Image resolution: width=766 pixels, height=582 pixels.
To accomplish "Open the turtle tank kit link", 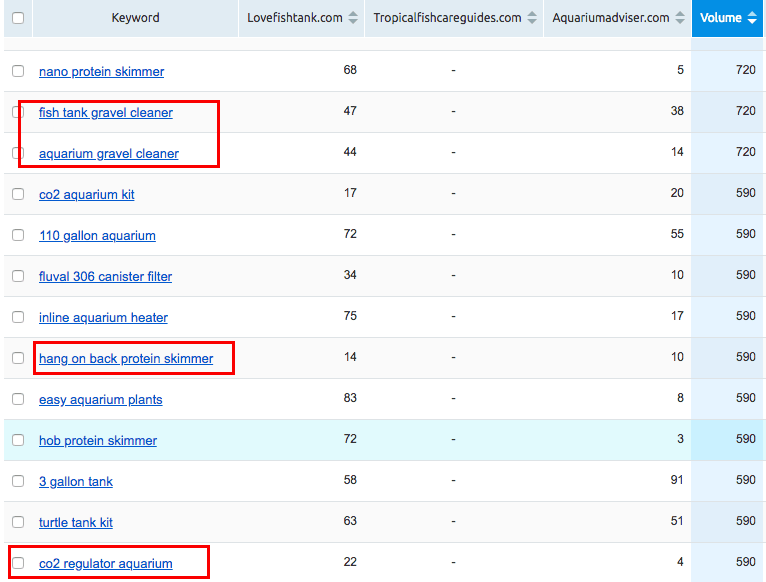I will click(76, 522).
